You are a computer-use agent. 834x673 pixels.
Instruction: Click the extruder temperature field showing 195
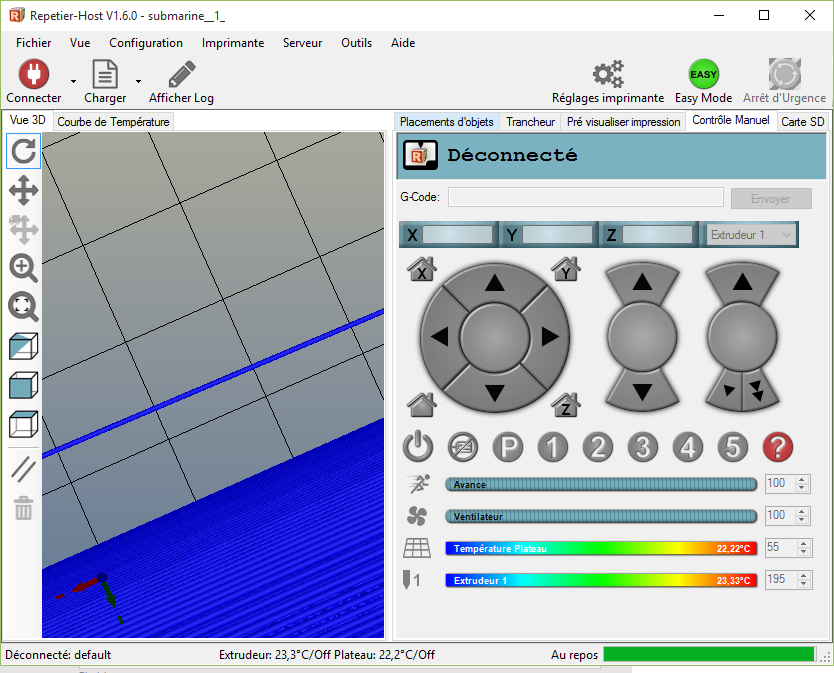pyautogui.click(x=781, y=579)
